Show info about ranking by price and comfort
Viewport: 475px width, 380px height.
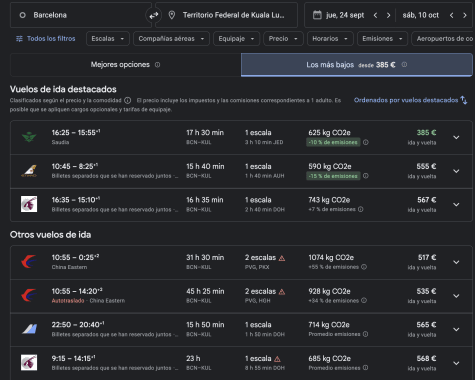pos(127,100)
